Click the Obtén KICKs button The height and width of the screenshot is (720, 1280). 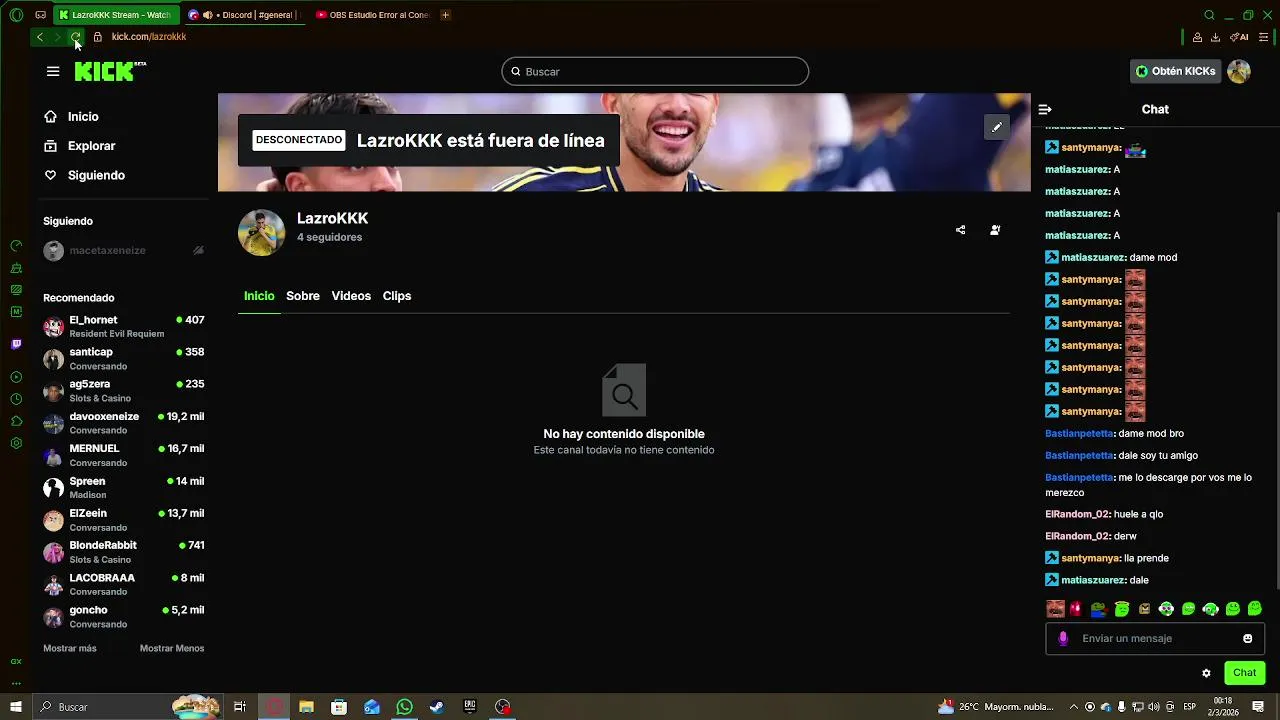(1176, 71)
